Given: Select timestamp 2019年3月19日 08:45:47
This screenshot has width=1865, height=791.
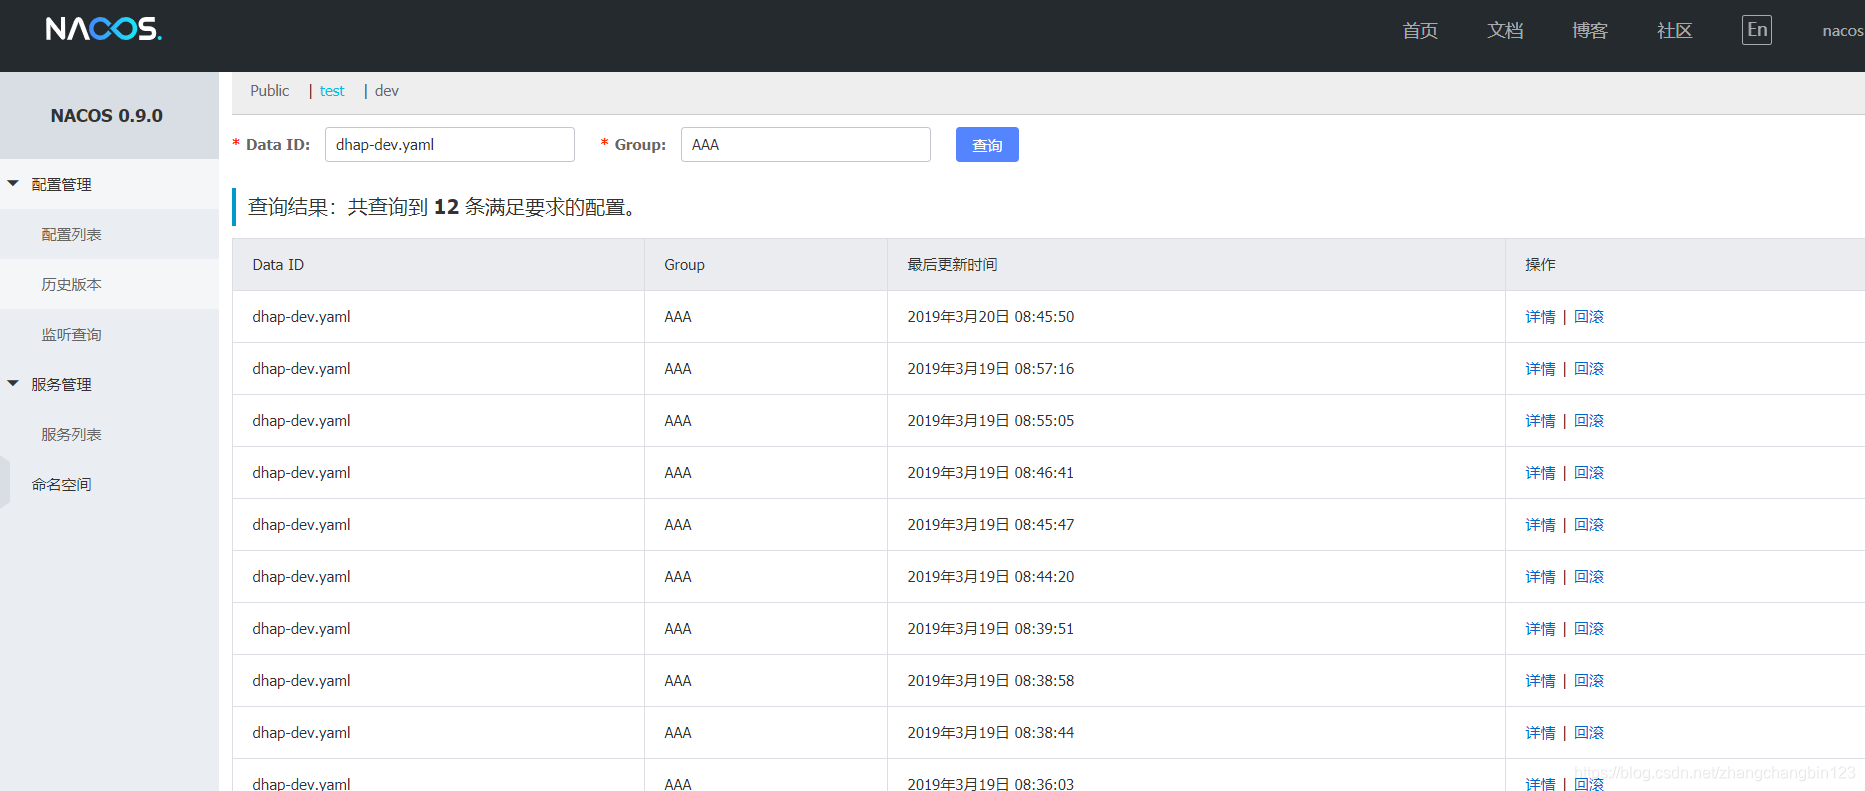Looking at the screenshot, I should point(991,525).
